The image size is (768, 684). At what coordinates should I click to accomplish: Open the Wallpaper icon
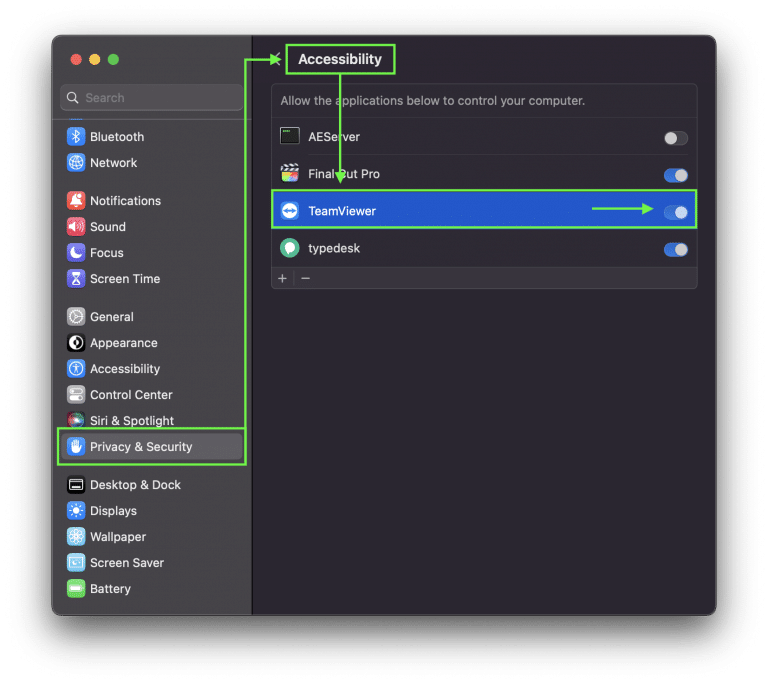pyautogui.click(x=76, y=537)
